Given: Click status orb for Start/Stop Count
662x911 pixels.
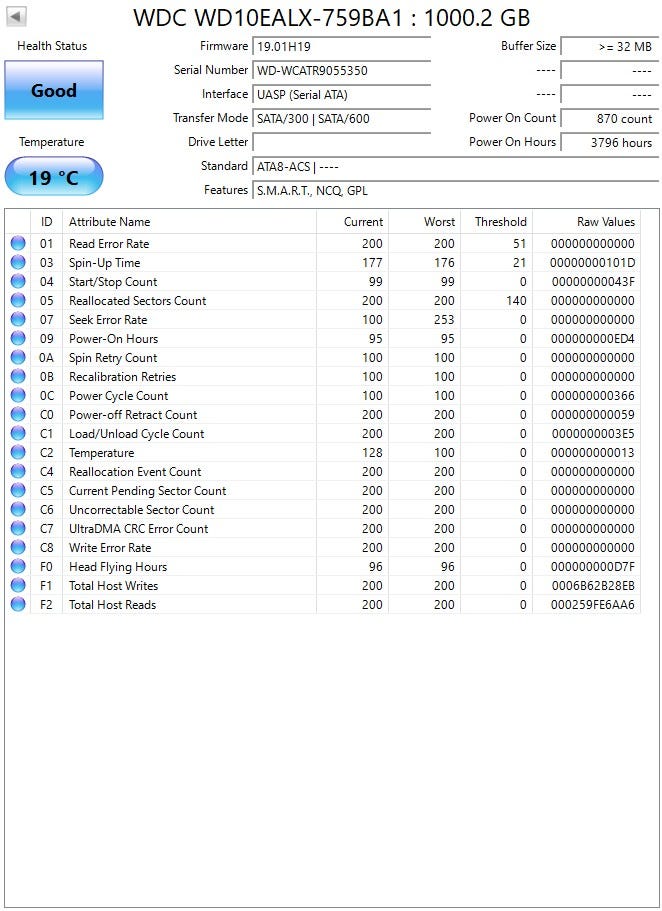Looking at the screenshot, I should (18, 282).
